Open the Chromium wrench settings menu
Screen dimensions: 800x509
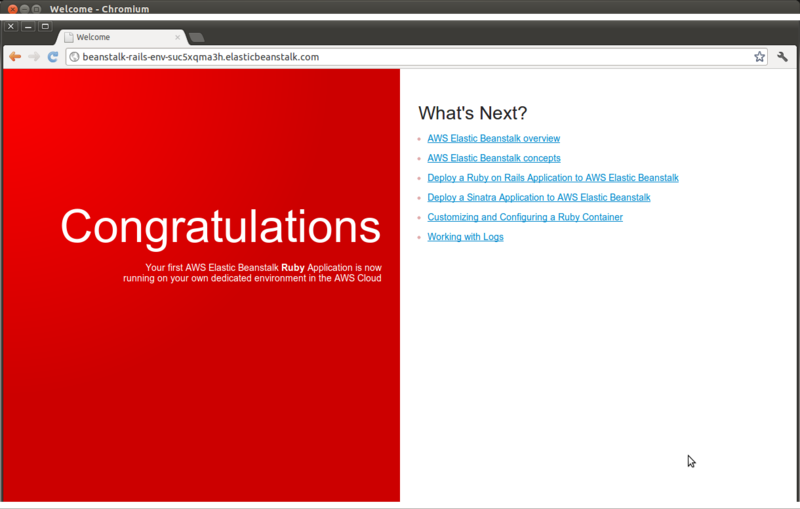pos(782,57)
